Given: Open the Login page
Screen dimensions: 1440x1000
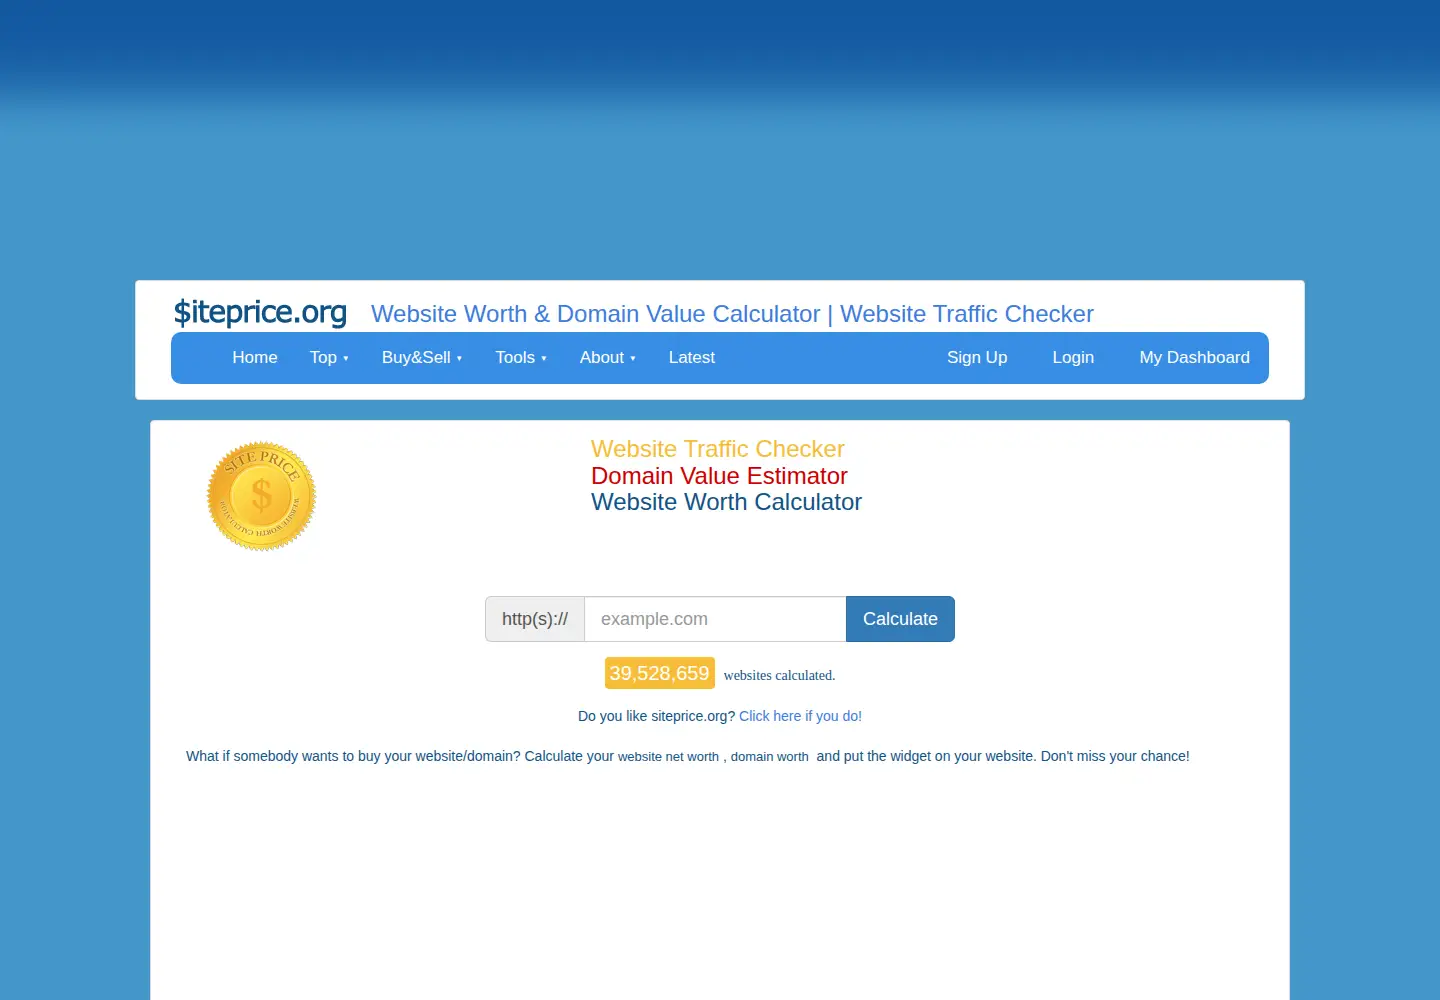Looking at the screenshot, I should 1073,357.
